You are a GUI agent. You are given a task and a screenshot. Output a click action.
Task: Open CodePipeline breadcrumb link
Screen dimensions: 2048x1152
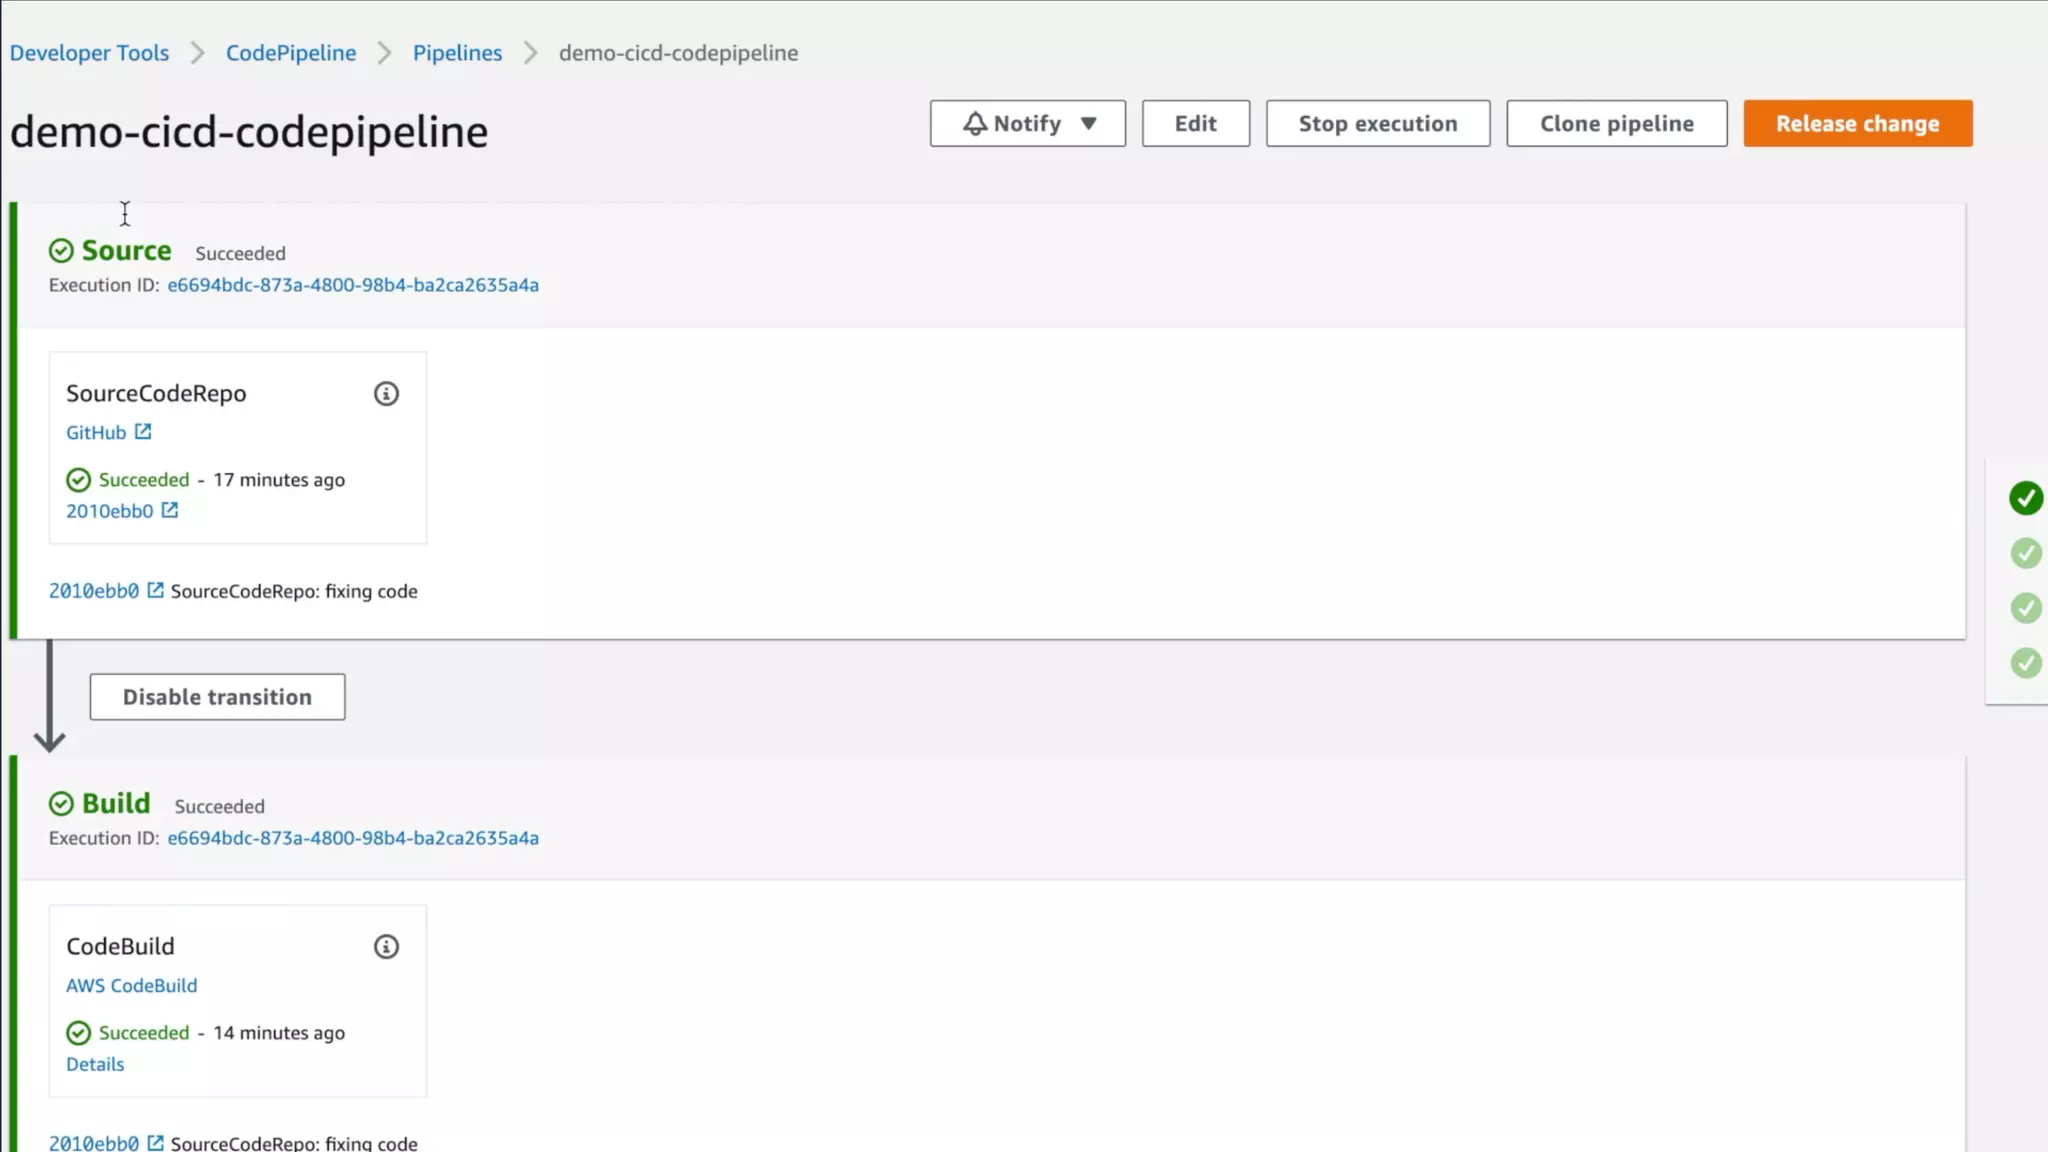290,52
